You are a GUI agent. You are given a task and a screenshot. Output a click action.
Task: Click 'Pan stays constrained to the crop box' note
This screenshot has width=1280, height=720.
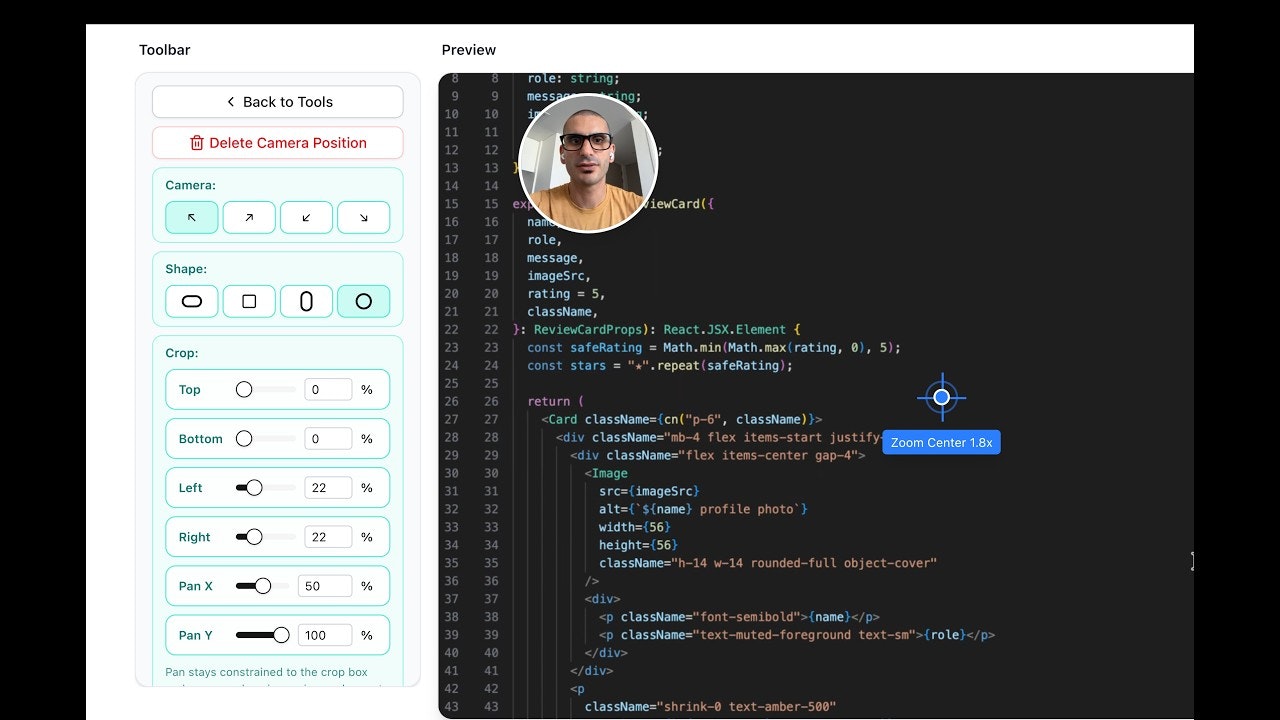click(x=267, y=672)
